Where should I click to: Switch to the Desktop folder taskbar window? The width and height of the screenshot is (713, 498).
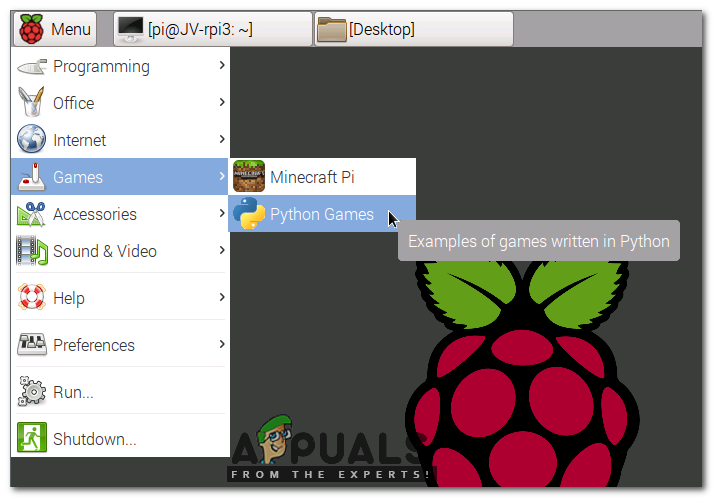click(414, 29)
